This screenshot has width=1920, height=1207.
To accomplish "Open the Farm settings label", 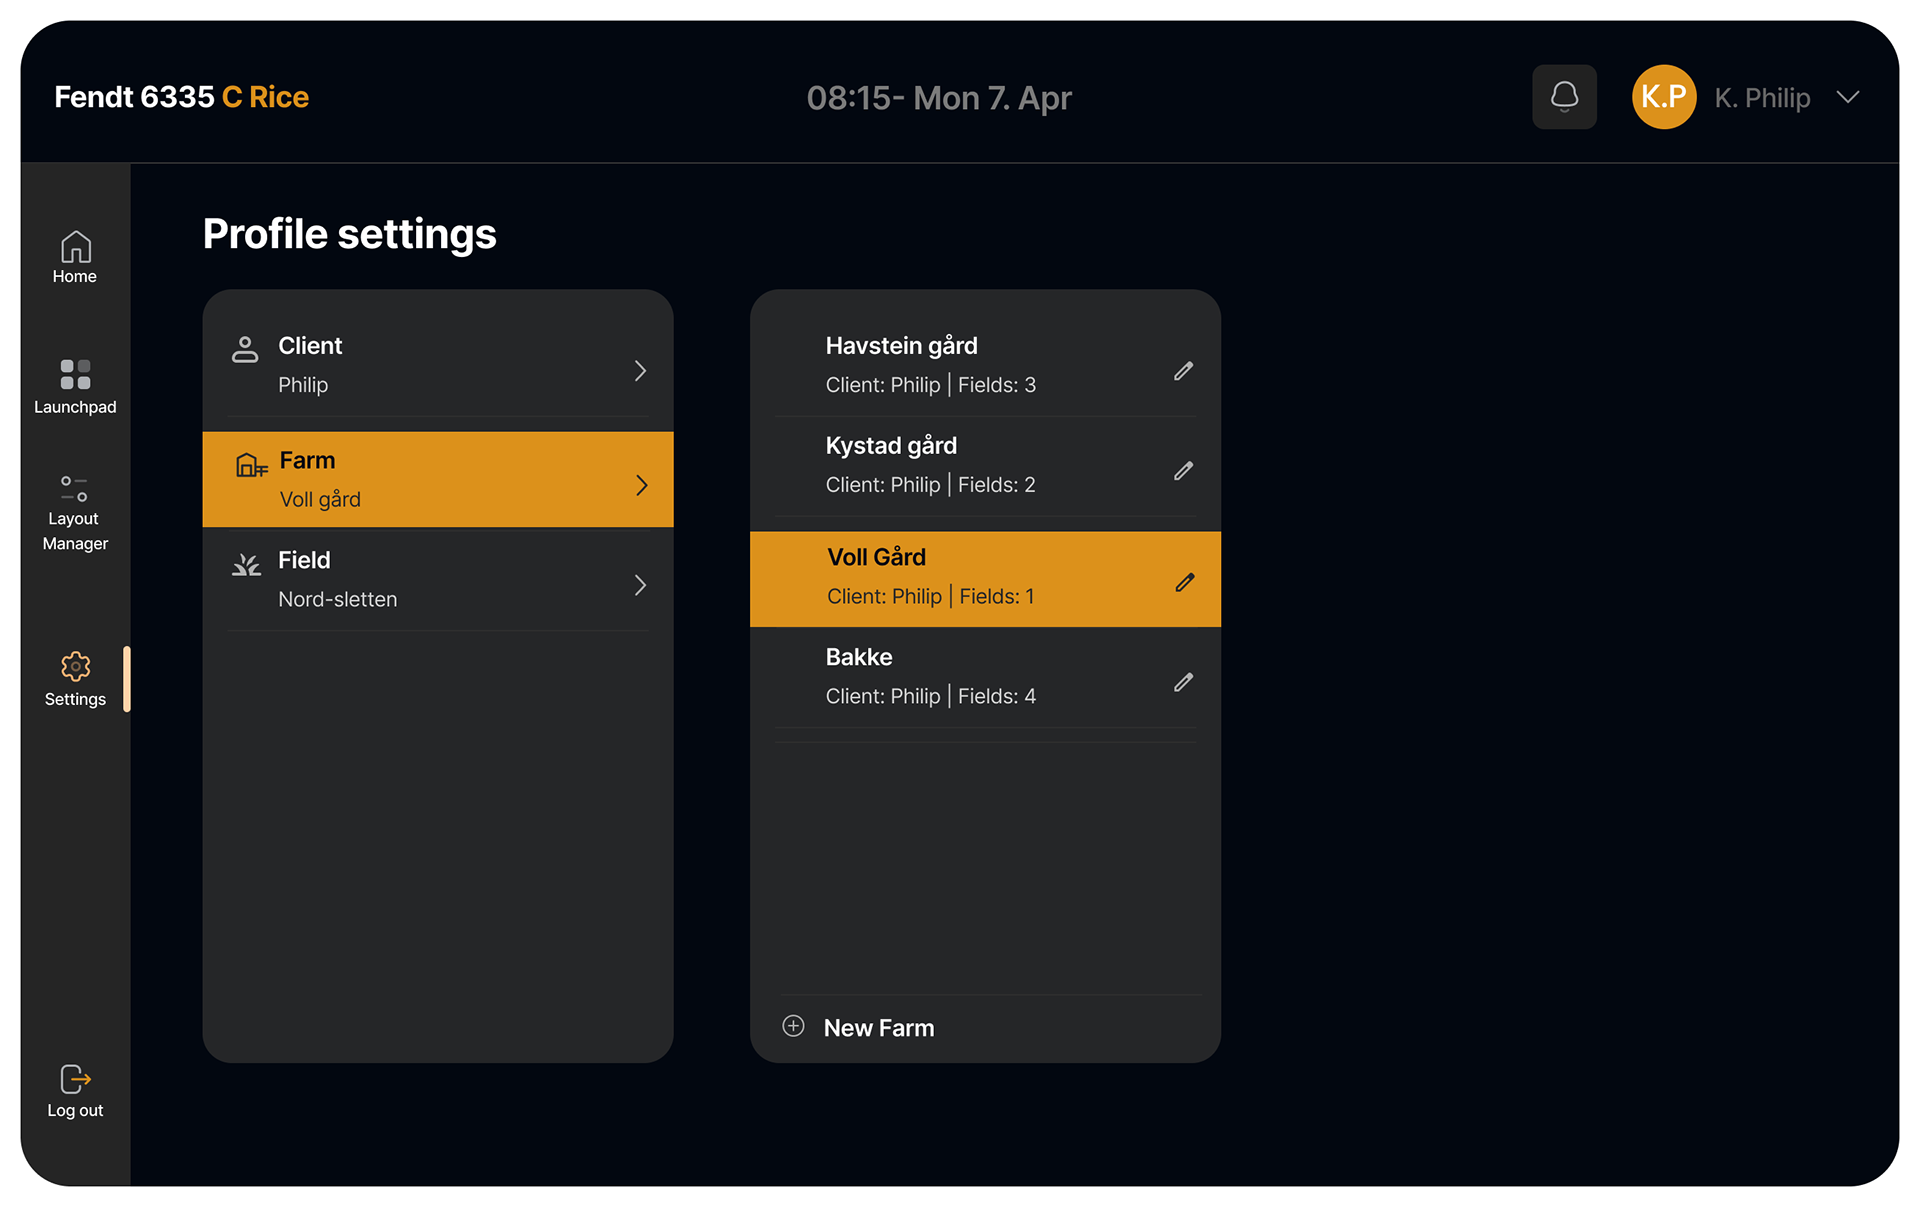I will pyautogui.click(x=307, y=461).
